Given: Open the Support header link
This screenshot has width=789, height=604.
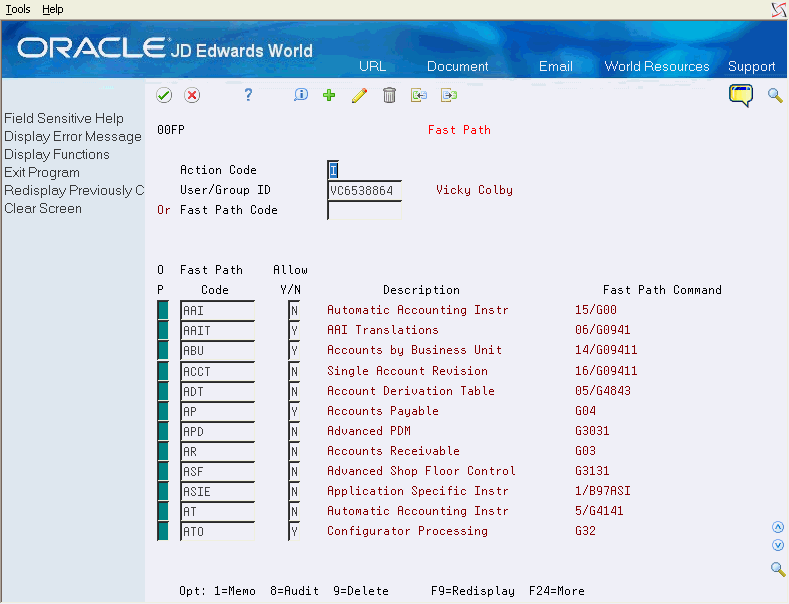Looking at the screenshot, I should pos(751,66).
